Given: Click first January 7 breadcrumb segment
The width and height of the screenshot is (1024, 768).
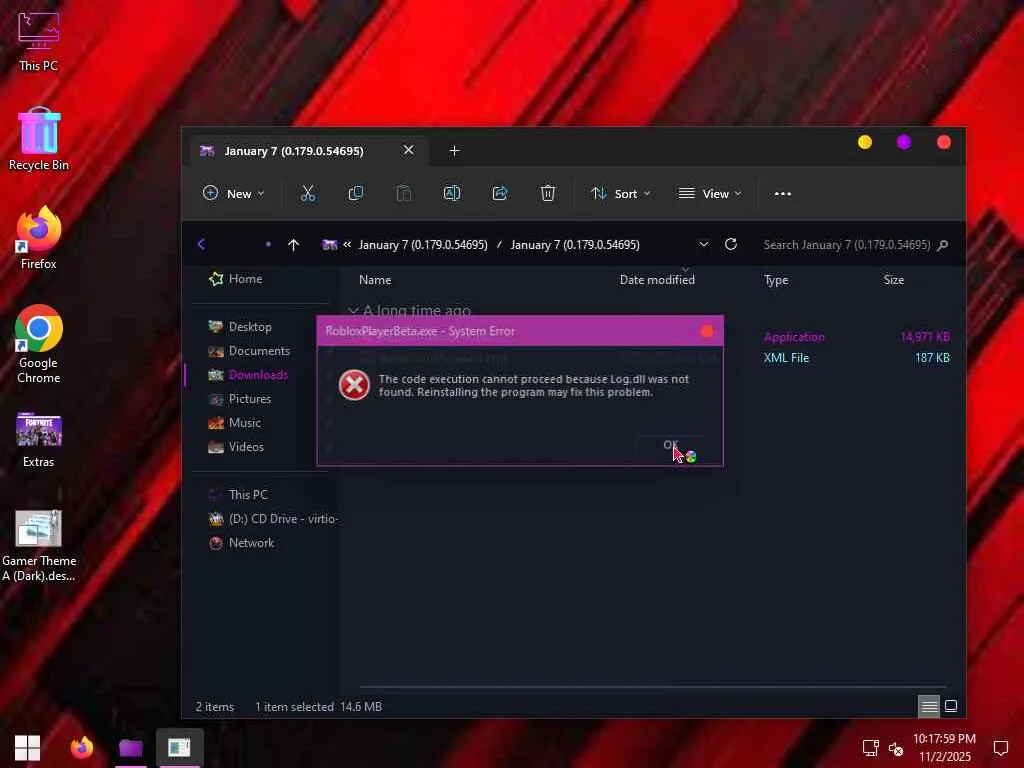Looking at the screenshot, I should tap(423, 245).
